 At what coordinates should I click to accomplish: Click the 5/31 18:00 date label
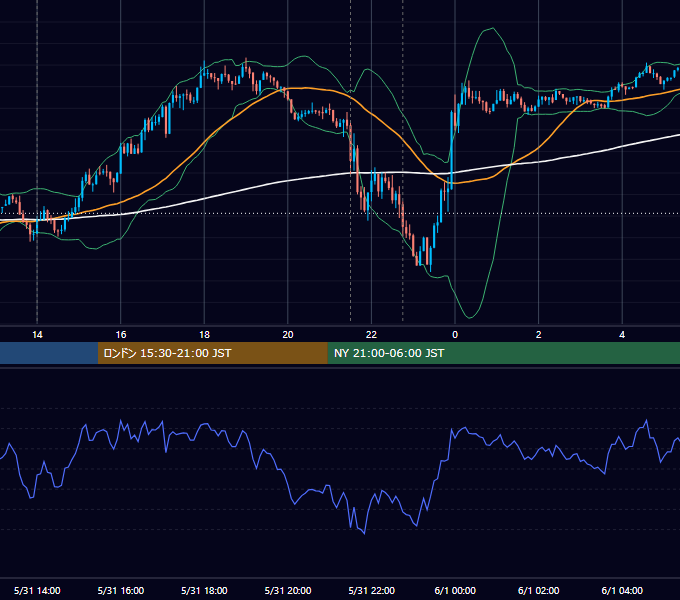(x=204, y=590)
